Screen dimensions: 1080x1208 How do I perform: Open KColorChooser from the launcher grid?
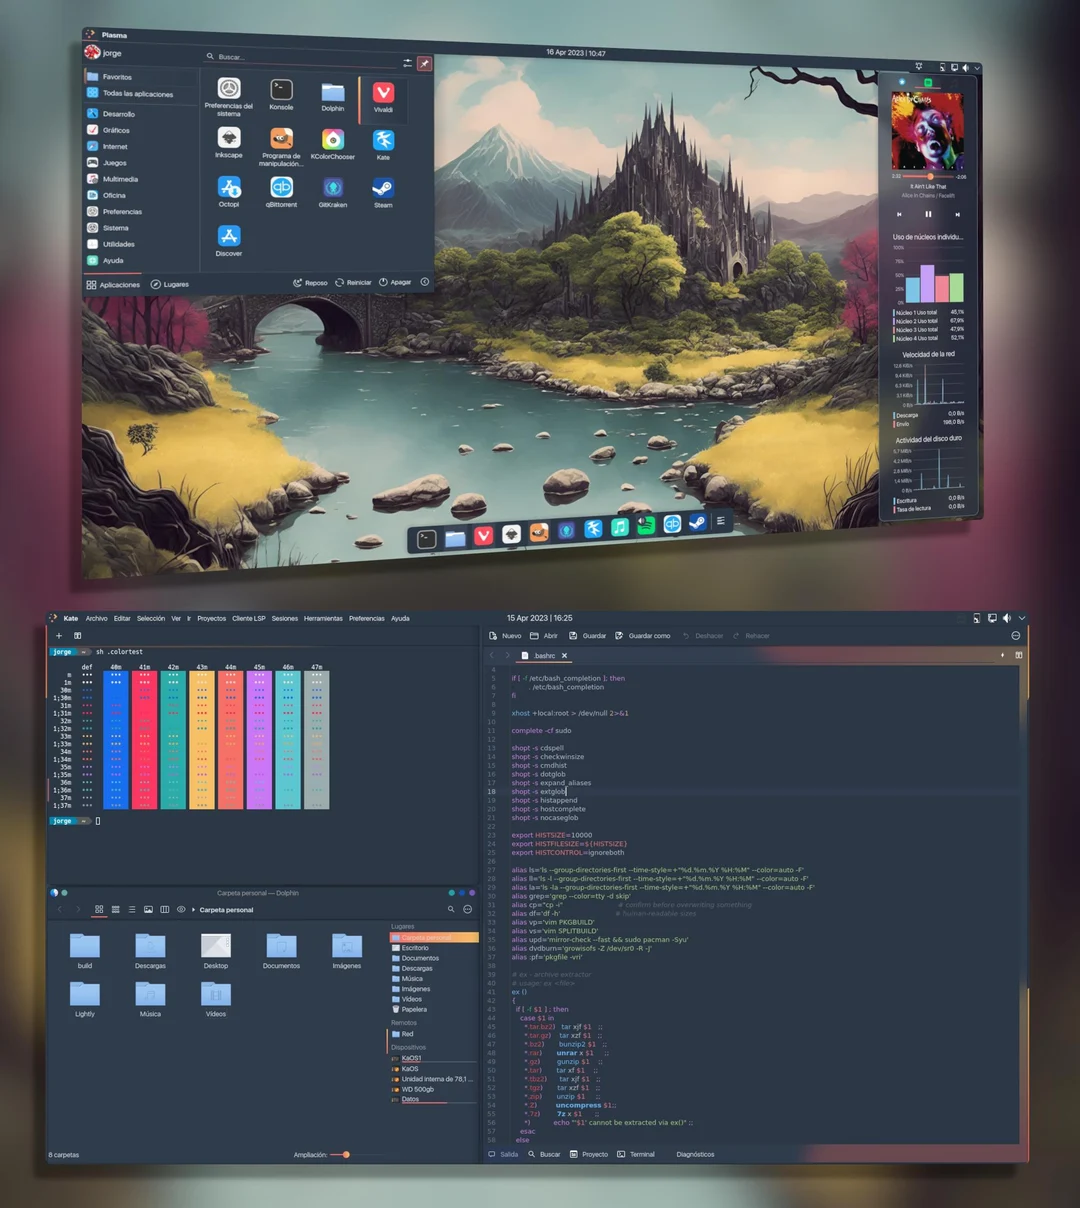tap(333, 140)
